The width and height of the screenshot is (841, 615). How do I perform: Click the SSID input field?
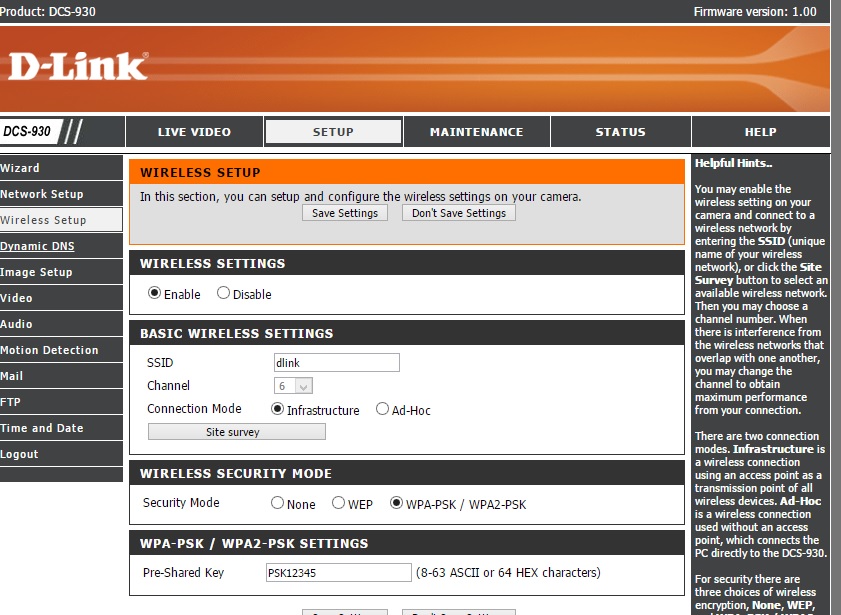pyautogui.click(x=336, y=362)
